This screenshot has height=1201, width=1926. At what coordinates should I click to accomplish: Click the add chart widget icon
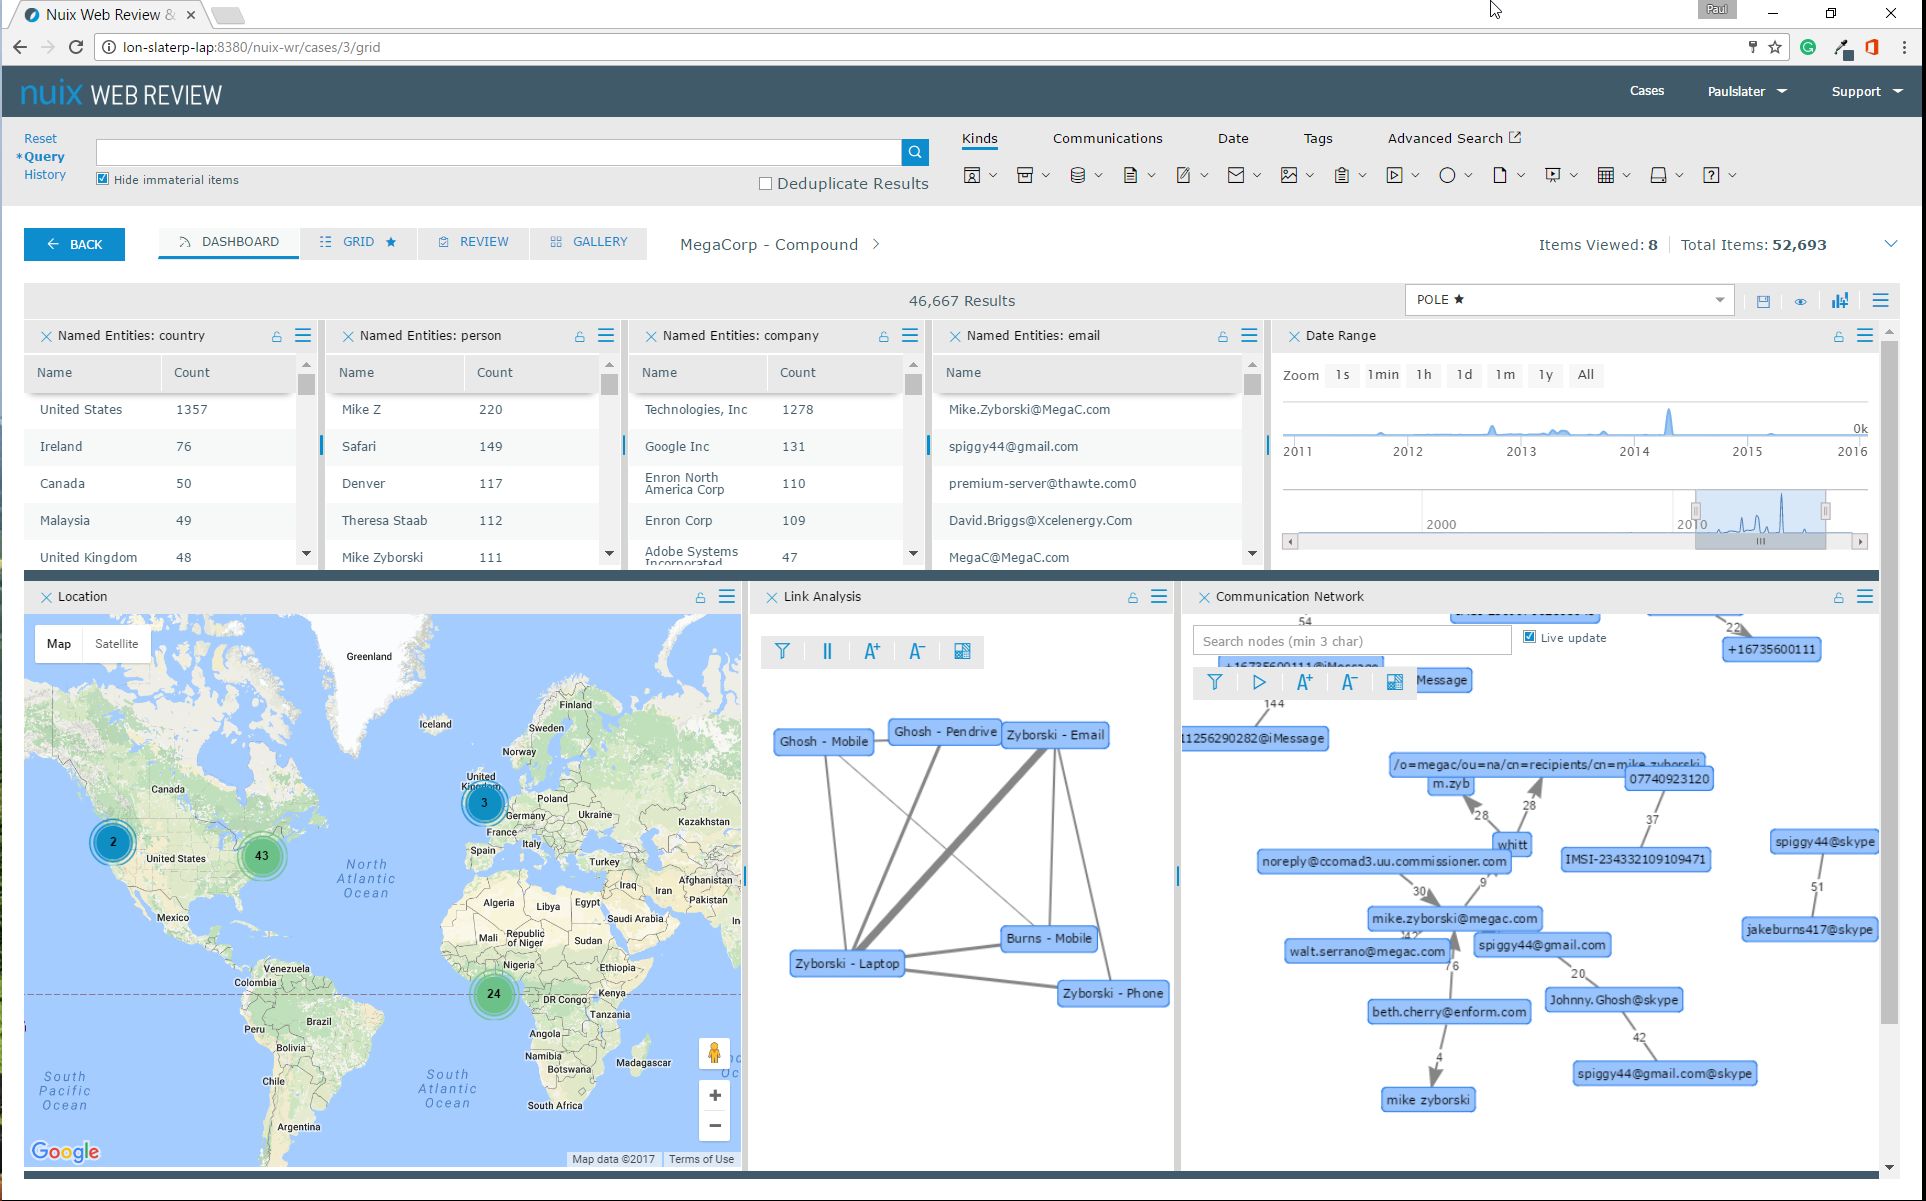coord(1840,300)
